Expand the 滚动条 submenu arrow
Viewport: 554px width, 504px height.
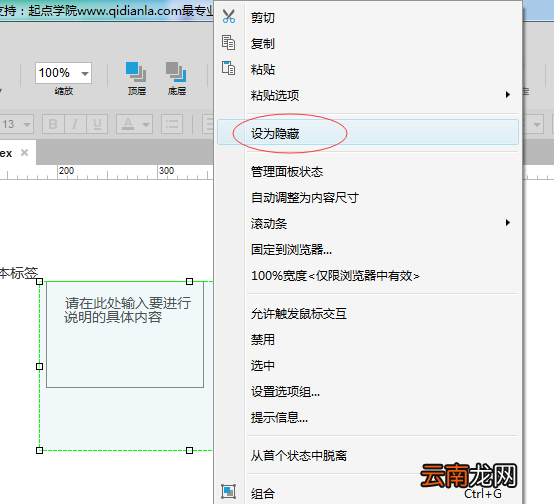pos(508,223)
